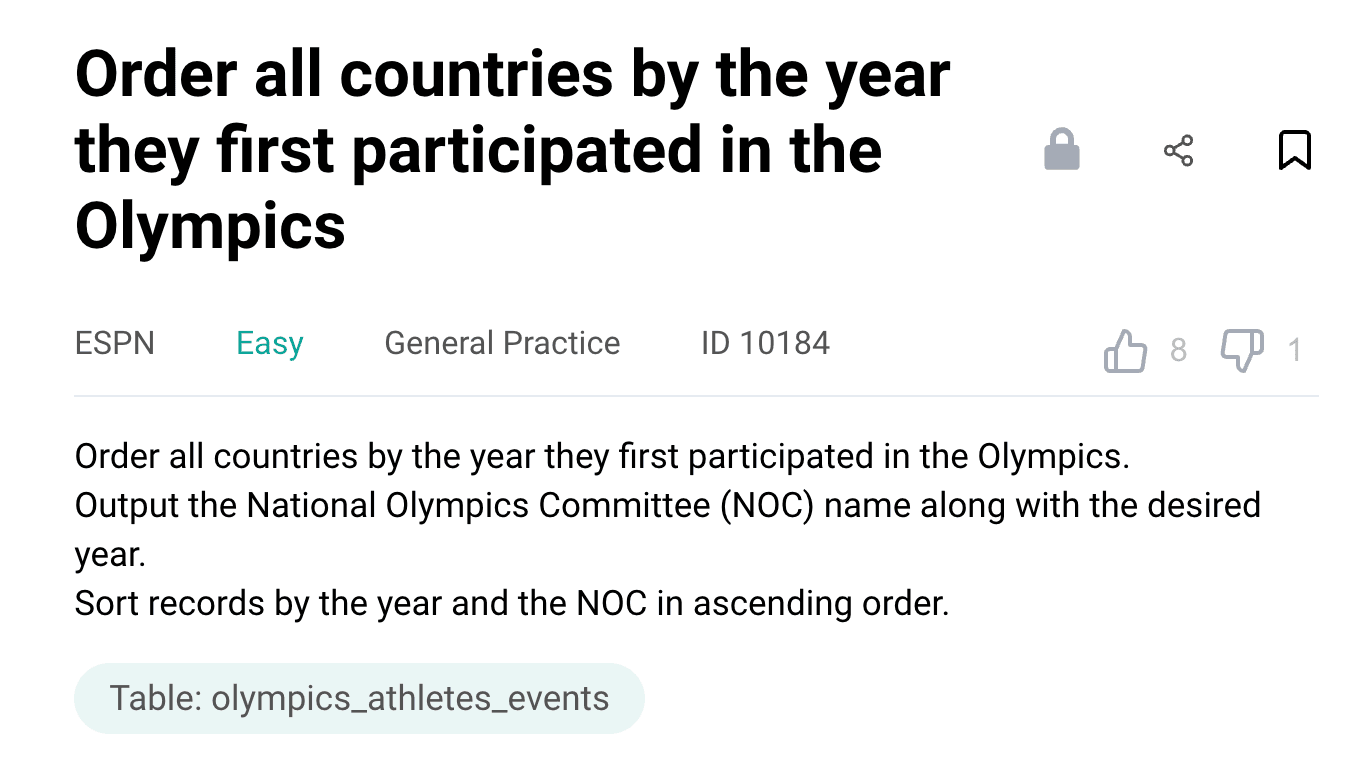Viewport: 1351px width, 775px height.
Task: Click the lock icon beside the title
Action: [x=1061, y=151]
